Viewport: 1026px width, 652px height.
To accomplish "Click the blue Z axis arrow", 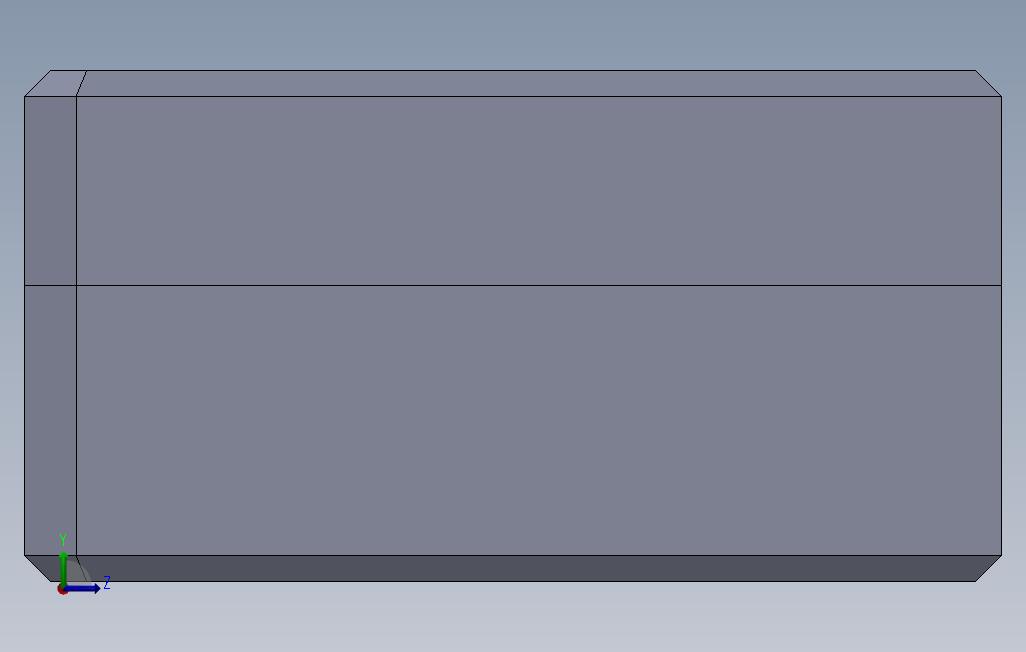I will (83, 589).
